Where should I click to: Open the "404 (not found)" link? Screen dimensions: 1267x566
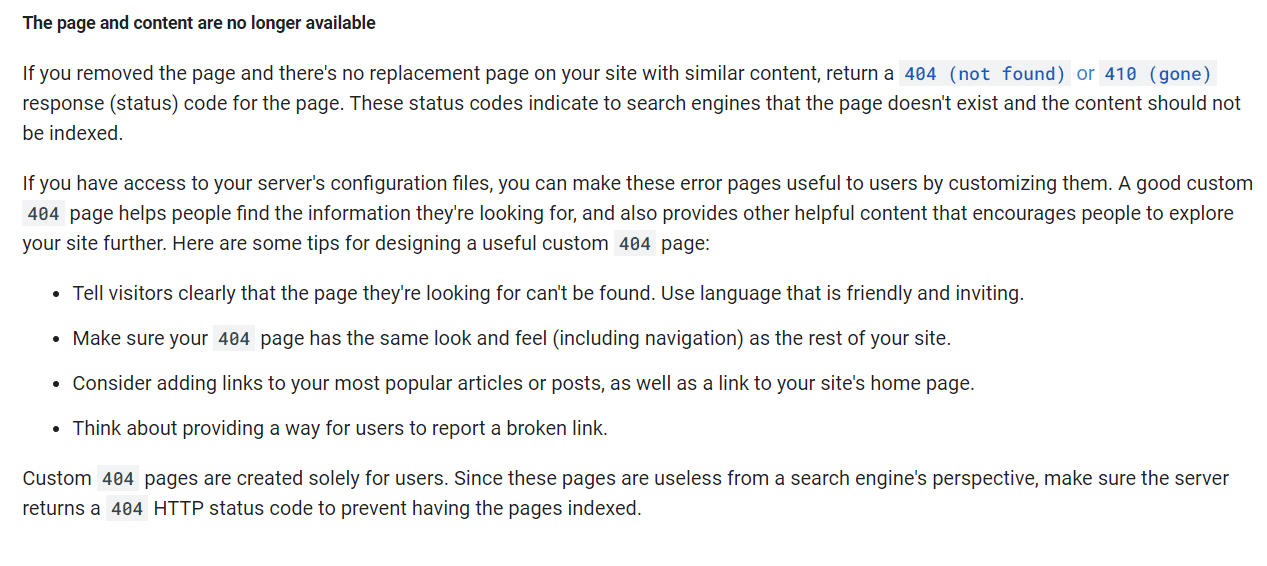pyautogui.click(x=984, y=74)
